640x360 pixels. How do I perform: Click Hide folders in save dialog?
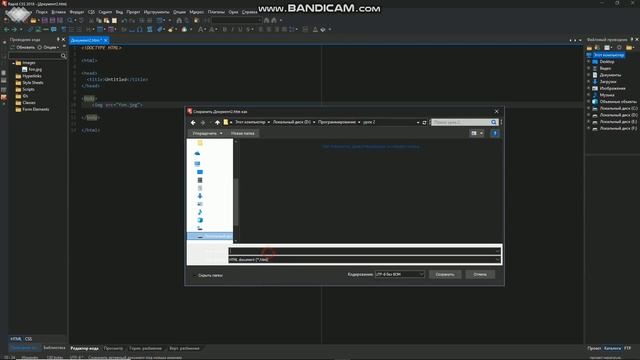point(207,276)
